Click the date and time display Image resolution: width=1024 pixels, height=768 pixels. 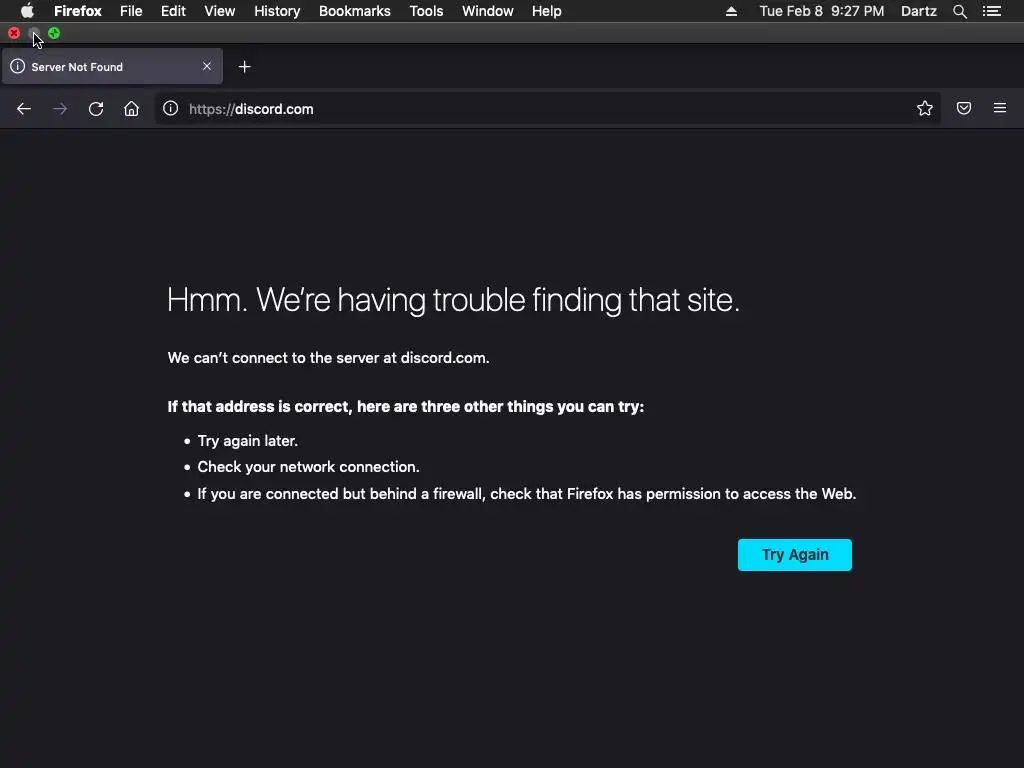822,11
